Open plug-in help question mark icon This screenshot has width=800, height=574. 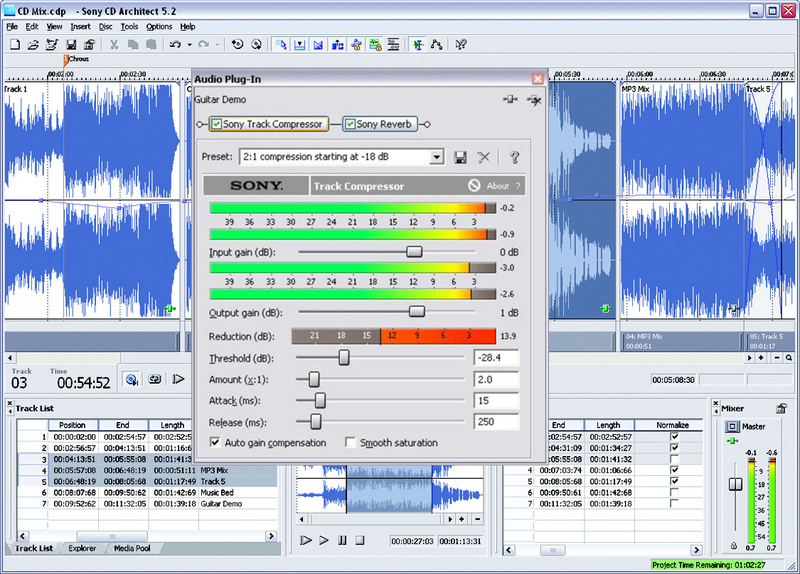click(x=515, y=157)
